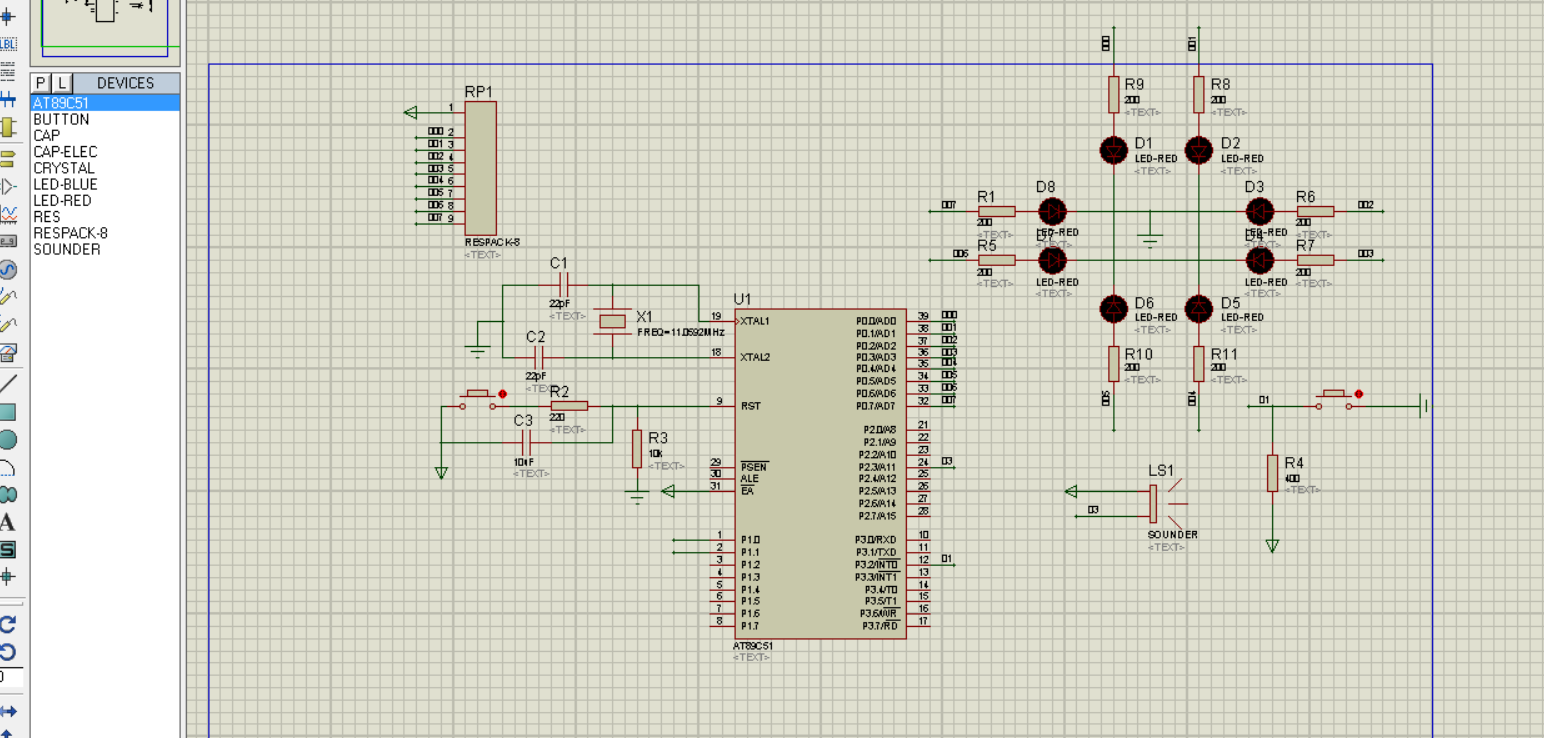
Task: Click the DEVICES selector header
Action: tap(126, 83)
